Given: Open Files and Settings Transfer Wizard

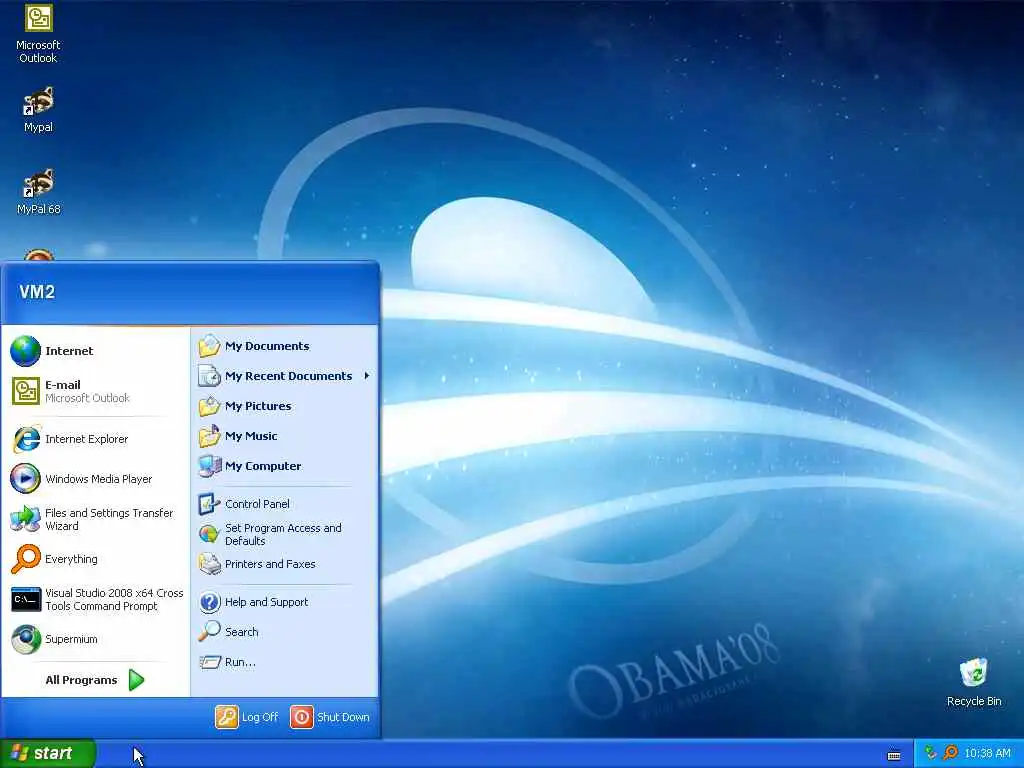Looking at the screenshot, I should tap(95, 519).
